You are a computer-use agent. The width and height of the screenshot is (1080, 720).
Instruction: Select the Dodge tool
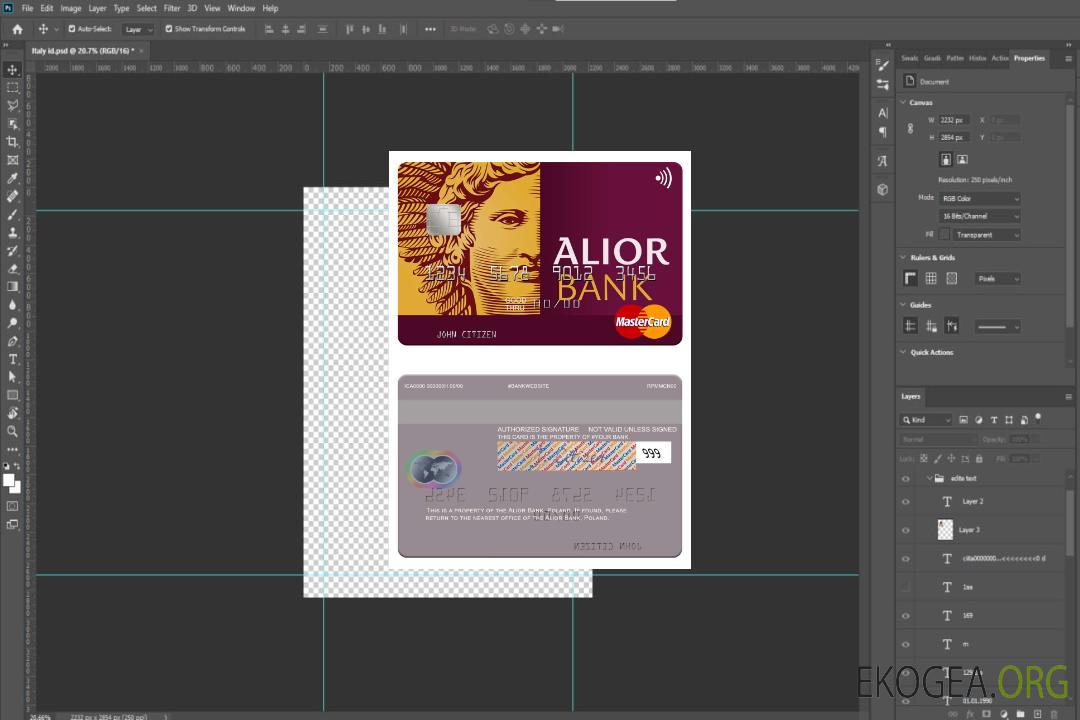tap(12, 322)
